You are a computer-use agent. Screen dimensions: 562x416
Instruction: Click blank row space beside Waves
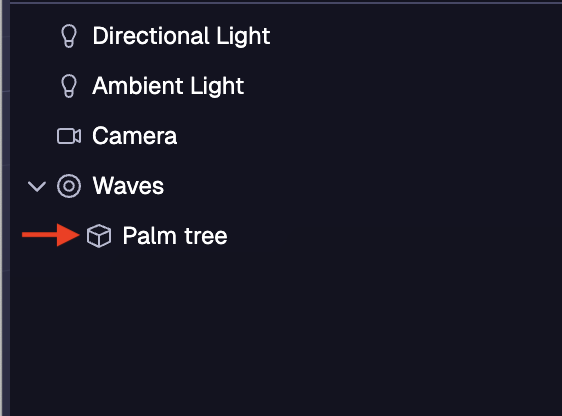pos(362,186)
